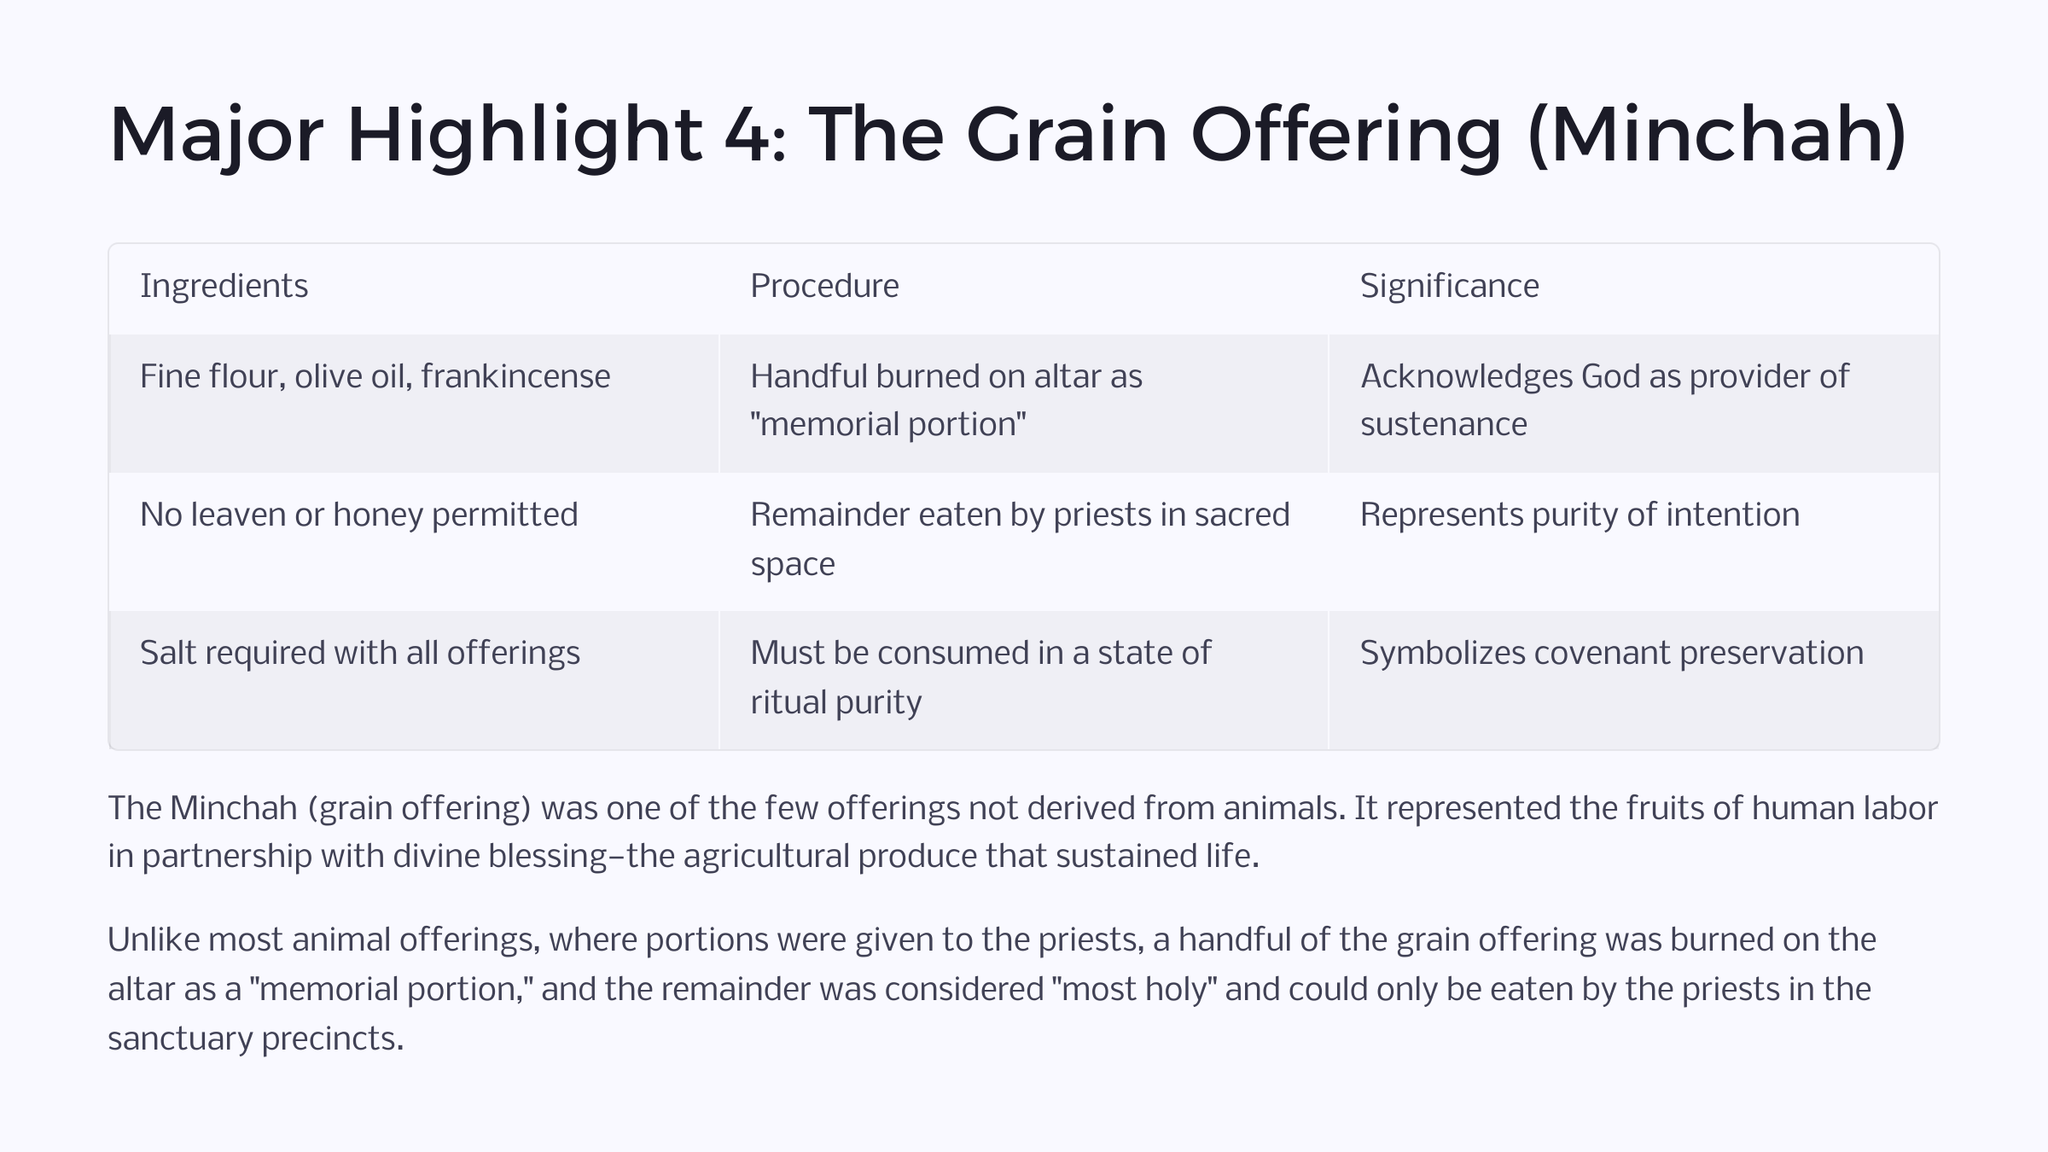2048x1152 pixels.
Task: Click the 'Fine flour, olive oil, frankincense' cell
Action: point(413,403)
